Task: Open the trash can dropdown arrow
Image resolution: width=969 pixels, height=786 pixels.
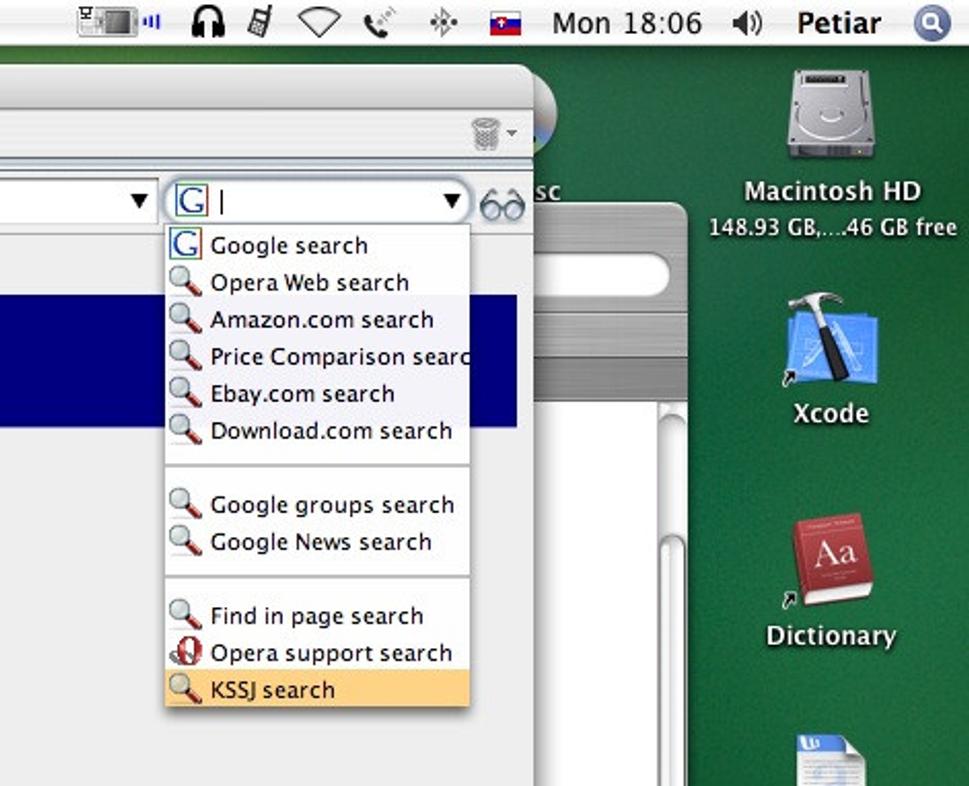Action: [x=512, y=133]
